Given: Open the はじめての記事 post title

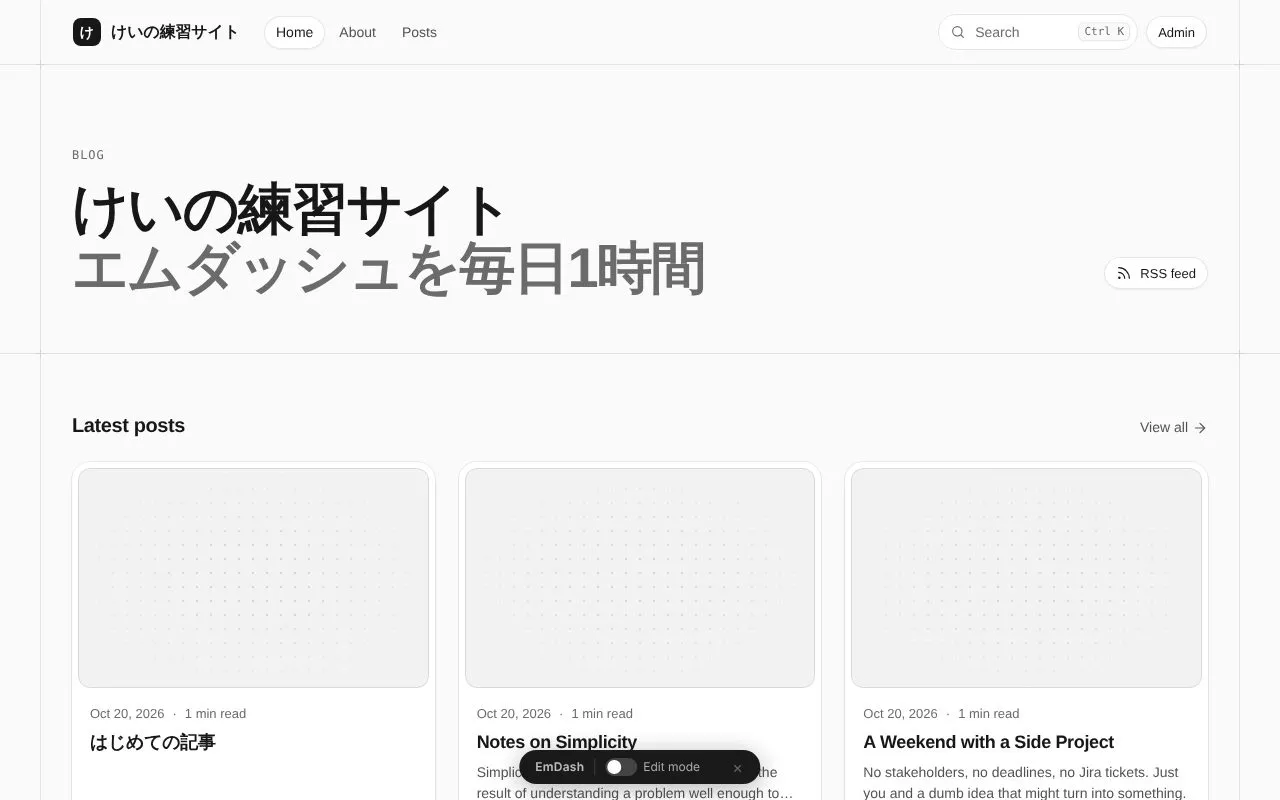Looking at the screenshot, I should [153, 742].
